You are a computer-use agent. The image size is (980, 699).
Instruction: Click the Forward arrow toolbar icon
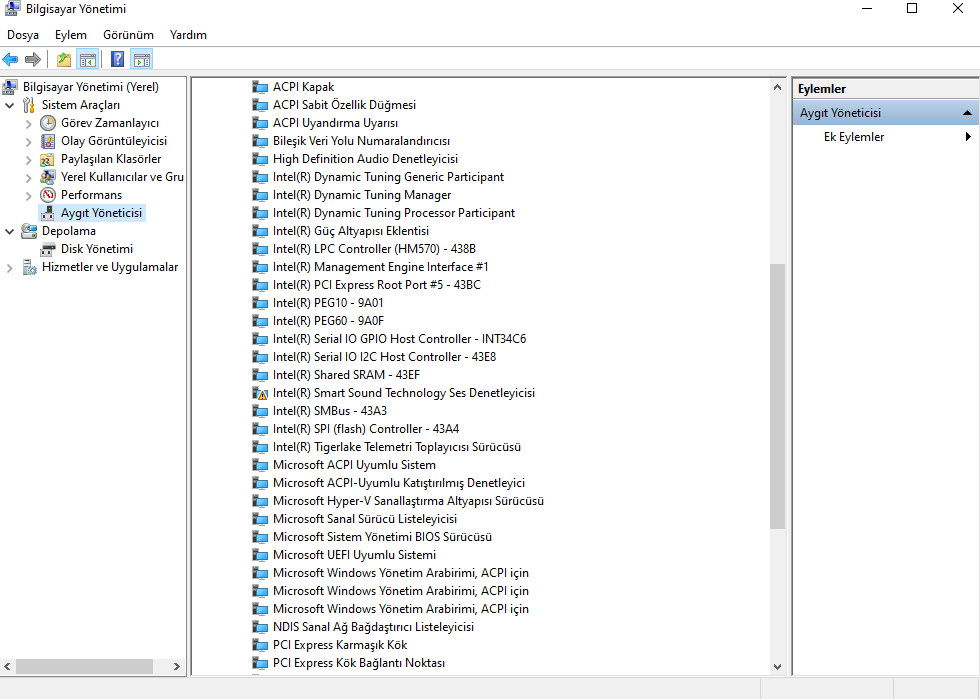tap(32, 59)
